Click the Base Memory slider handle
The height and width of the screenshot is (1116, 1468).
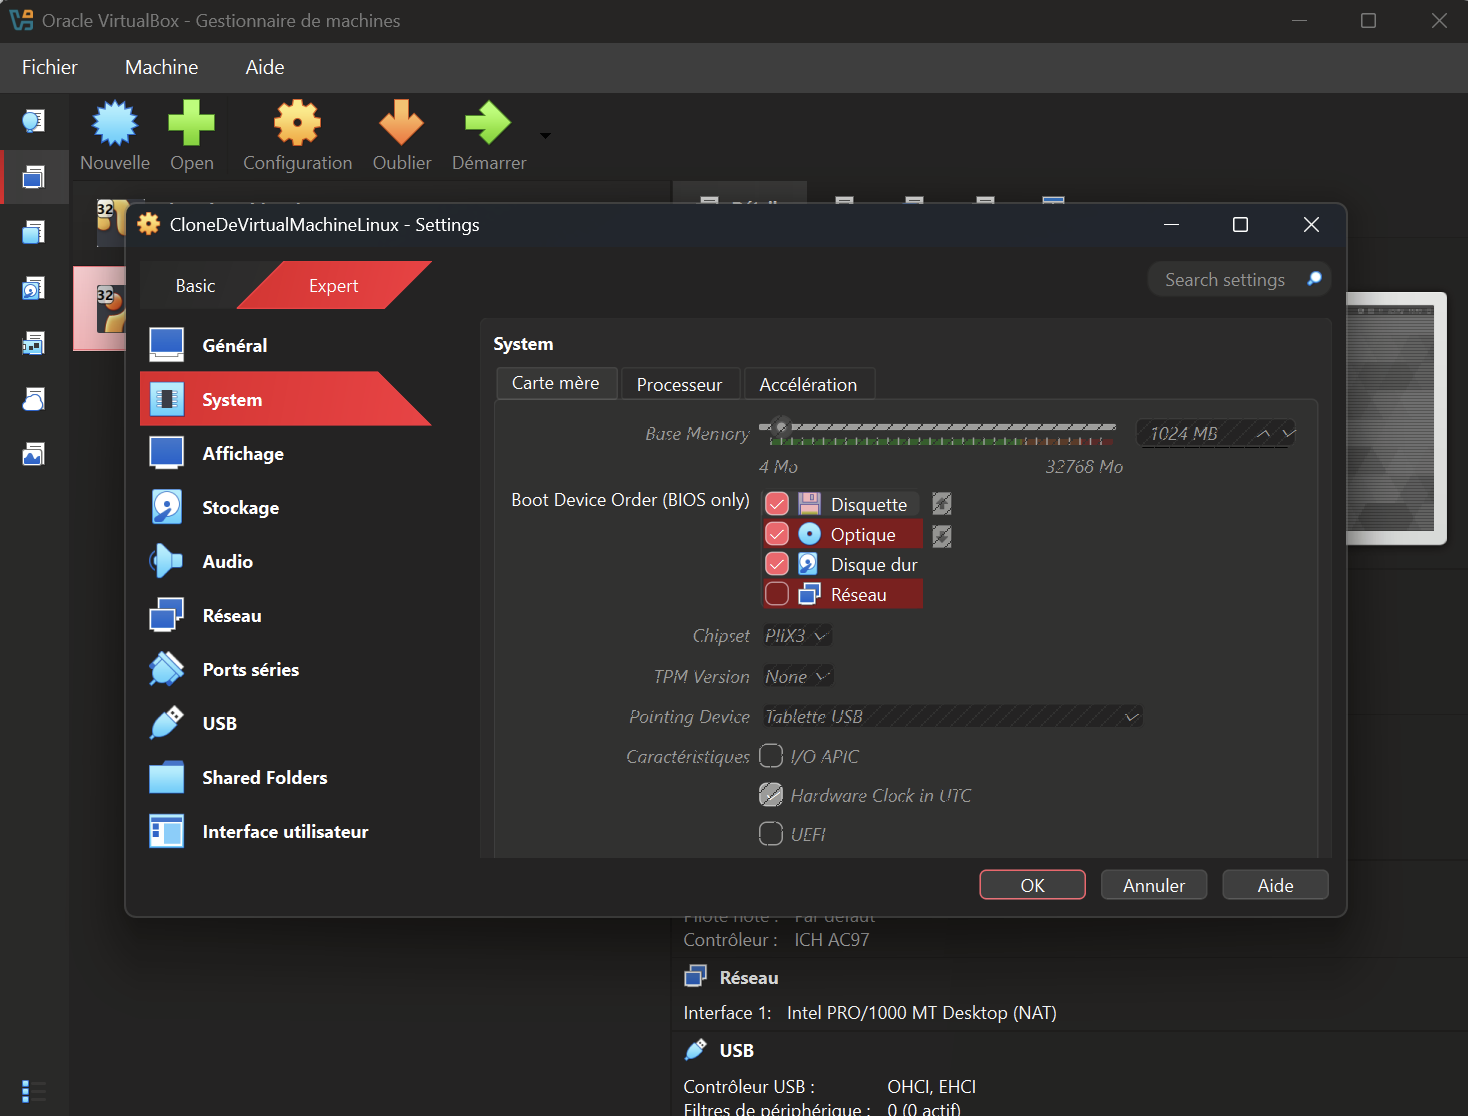[x=782, y=427]
